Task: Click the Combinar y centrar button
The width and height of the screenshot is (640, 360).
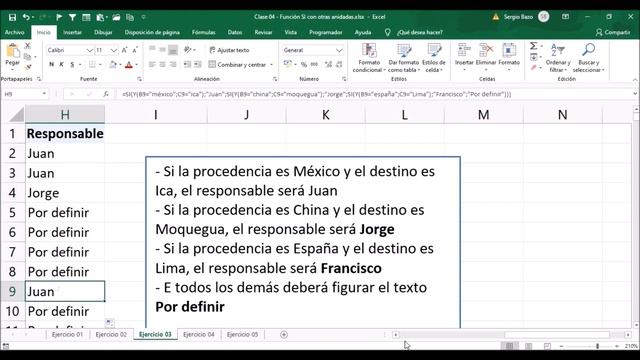Action: [238, 64]
